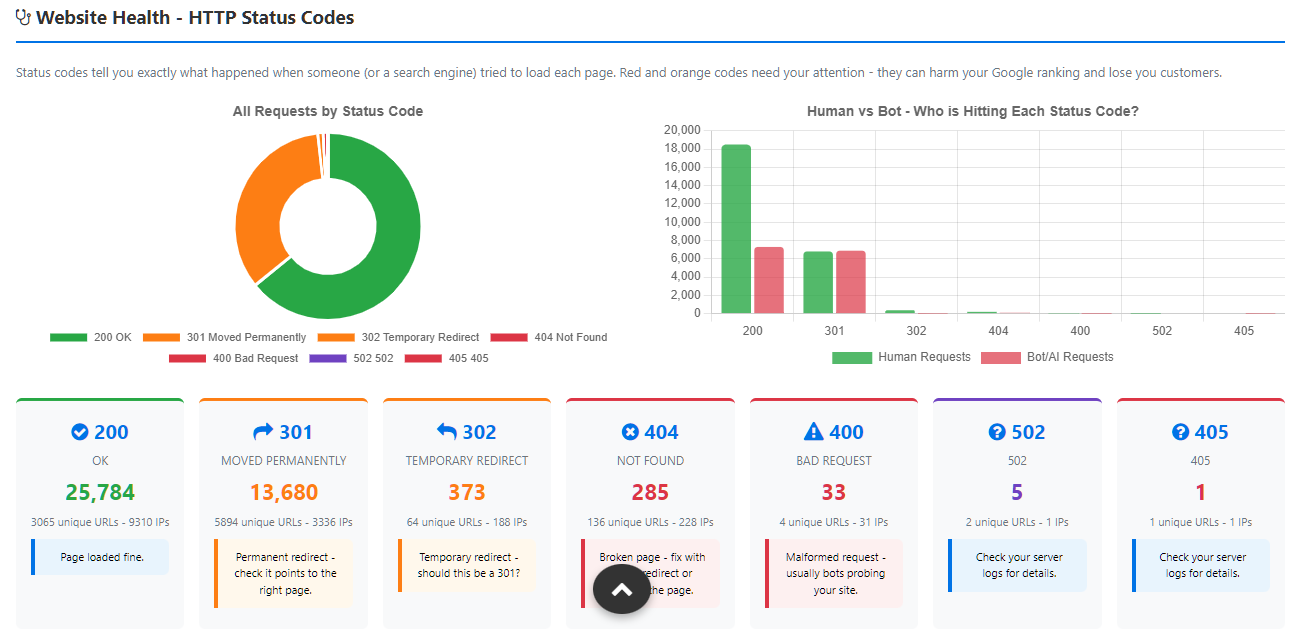Click the reply arrow icon next to 302
The height and width of the screenshot is (638, 1297).
[447, 432]
